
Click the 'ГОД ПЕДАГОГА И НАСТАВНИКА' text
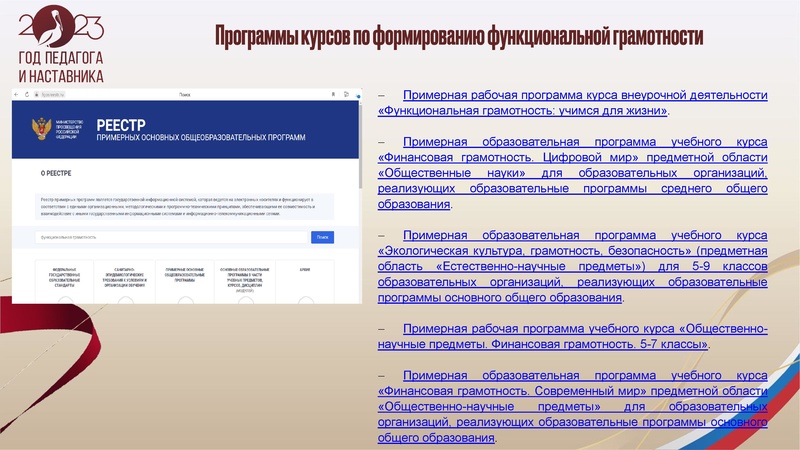click(x=61, y=67)
